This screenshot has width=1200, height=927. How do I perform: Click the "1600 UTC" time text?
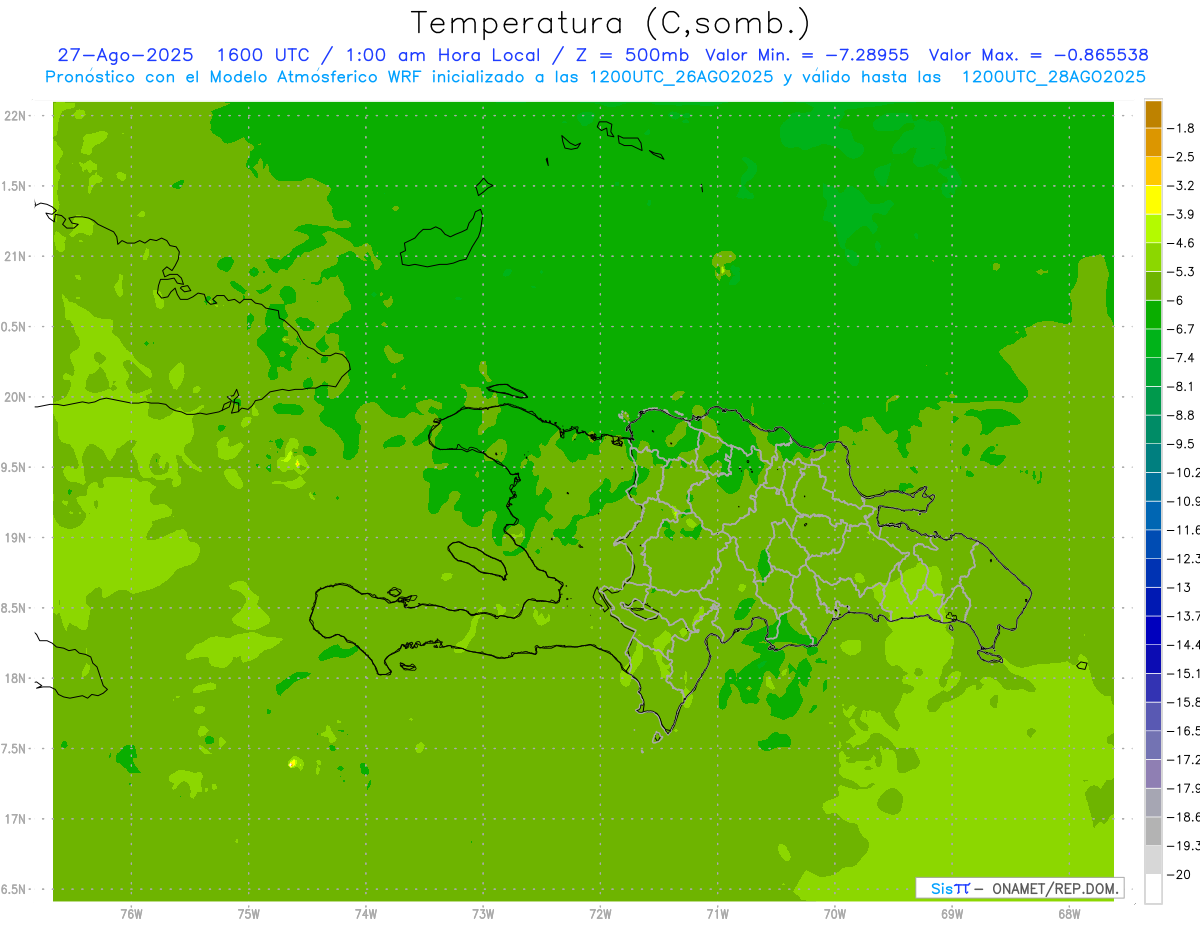coord(263,55)
